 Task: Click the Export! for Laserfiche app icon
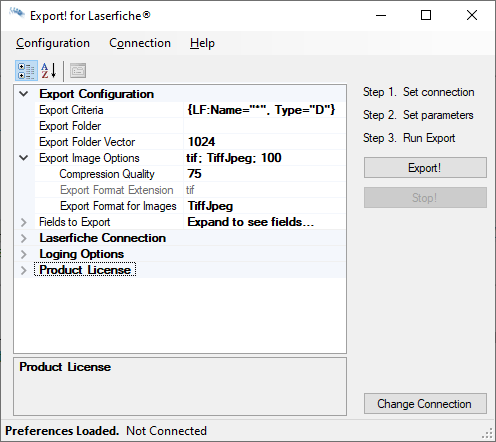(17, 14)
